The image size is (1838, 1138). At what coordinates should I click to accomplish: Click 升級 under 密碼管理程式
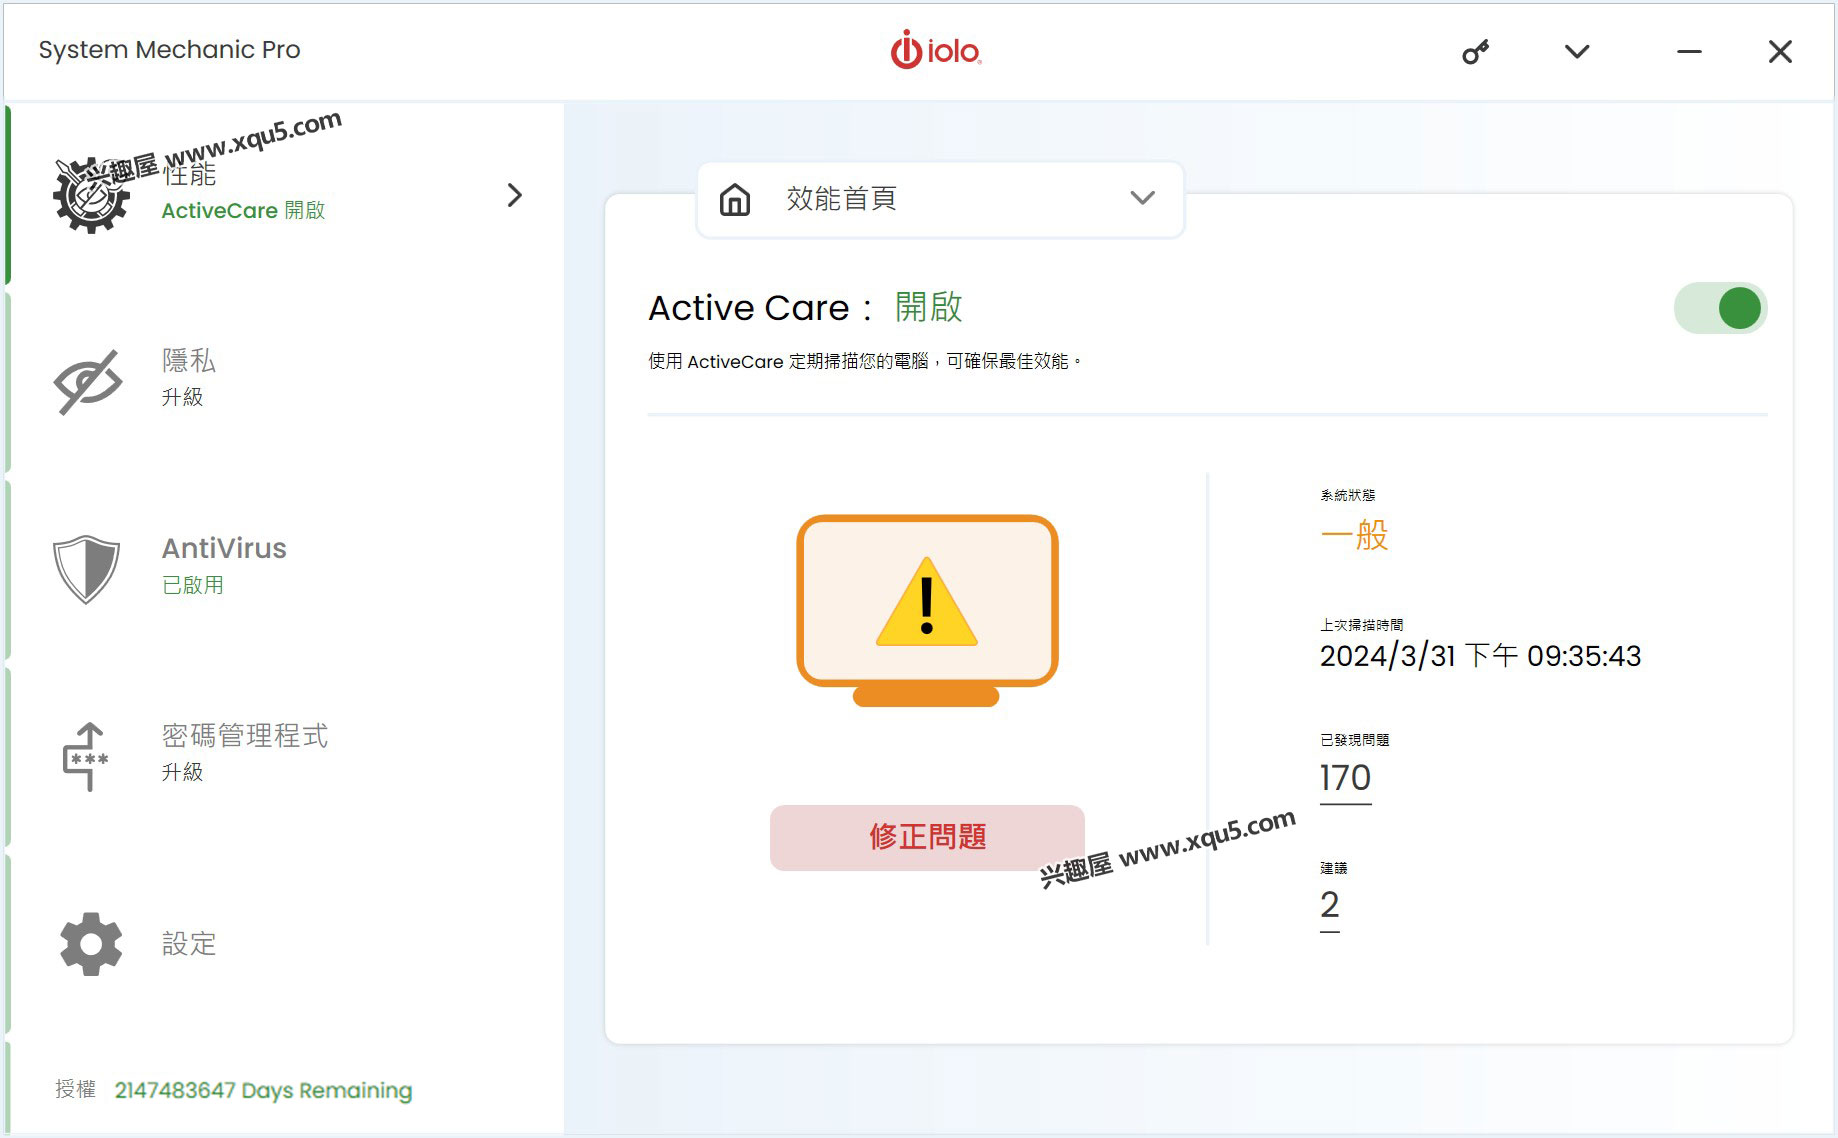[x=182, y=772]
